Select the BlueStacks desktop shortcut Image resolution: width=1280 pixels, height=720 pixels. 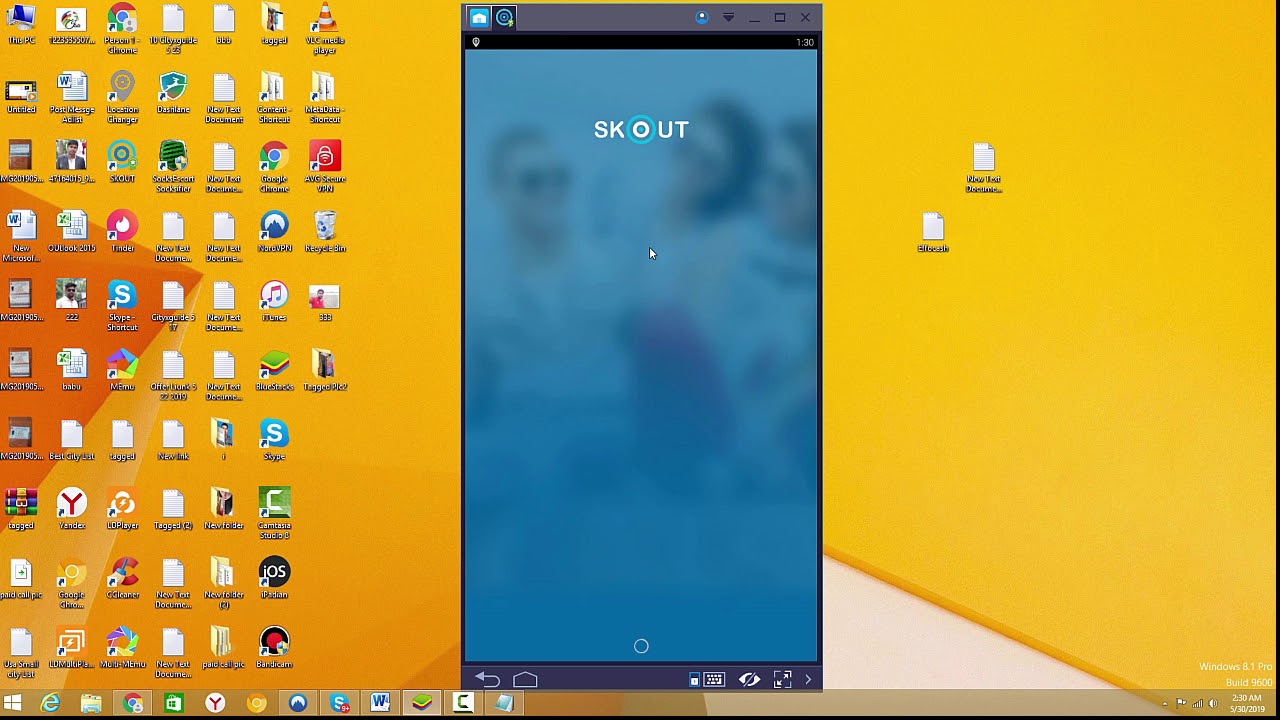point(274,370)
